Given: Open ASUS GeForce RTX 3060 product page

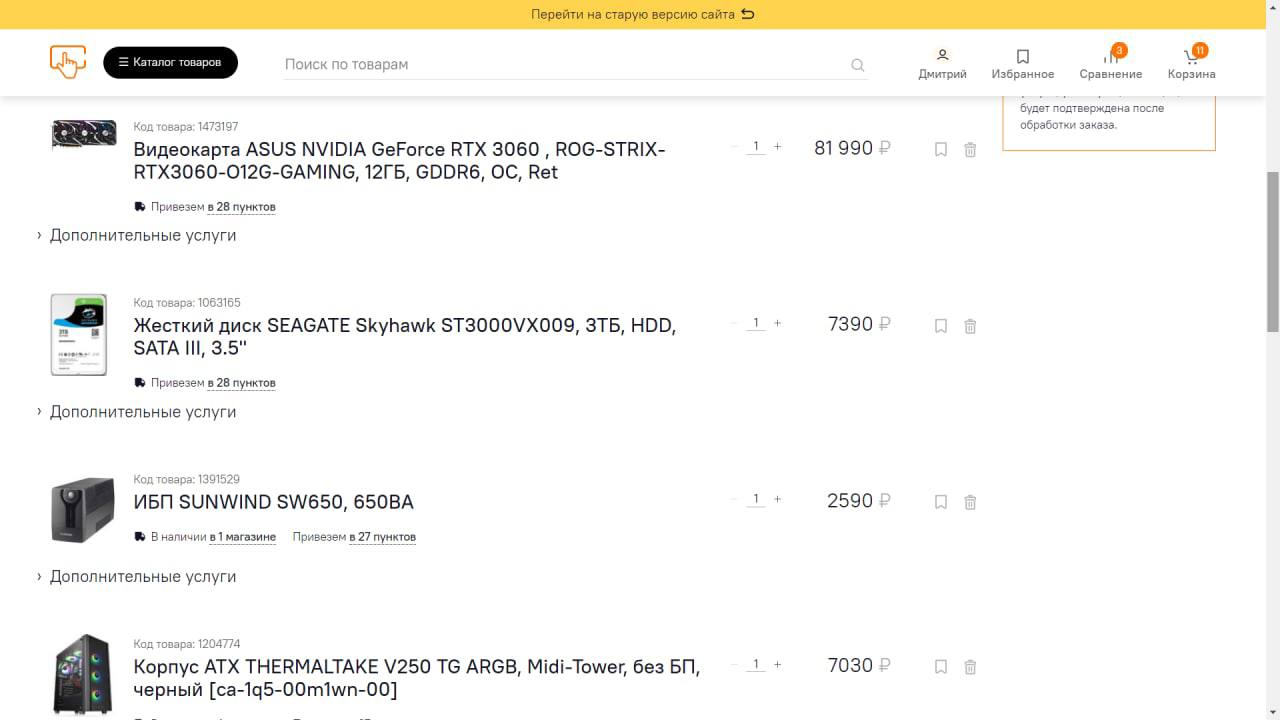Looking at the screenshot, I should tap(399, 160).
